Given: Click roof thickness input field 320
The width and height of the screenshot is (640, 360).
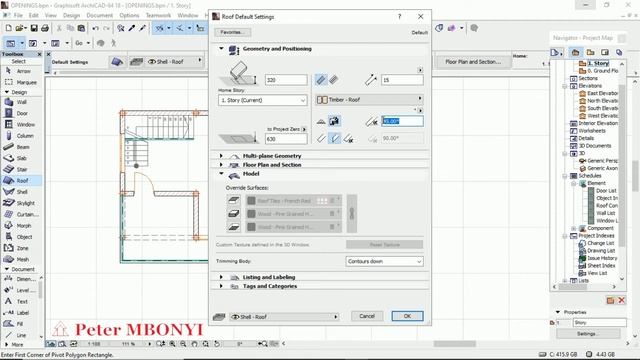Looking at the screenshot, I should point(286,80).
